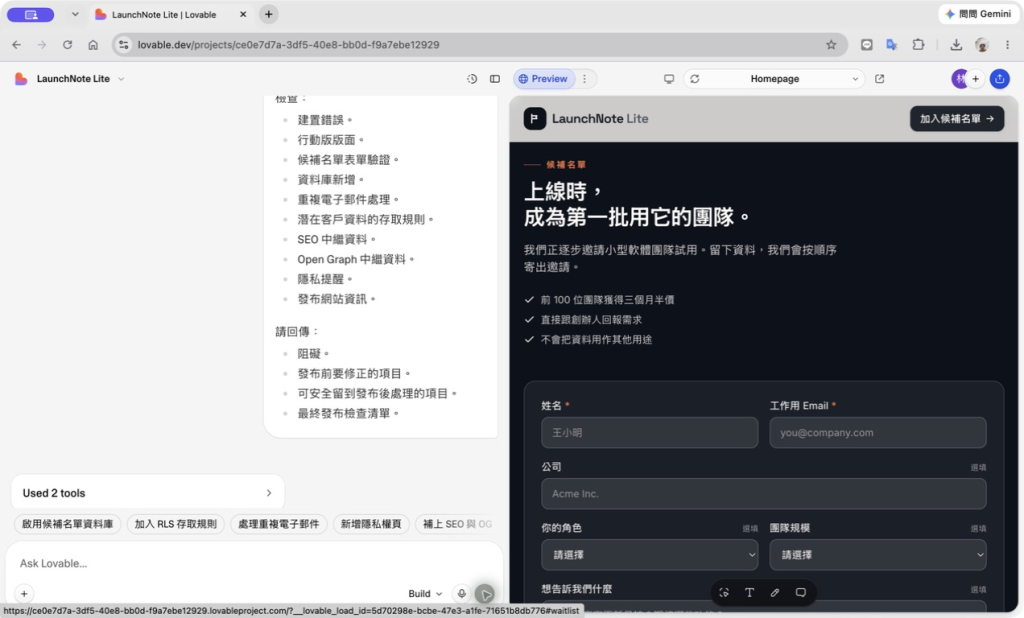This screenshot has height=618, width=1024.
Task: Open the Chrome profile avatar
Action: click(982, 44)
